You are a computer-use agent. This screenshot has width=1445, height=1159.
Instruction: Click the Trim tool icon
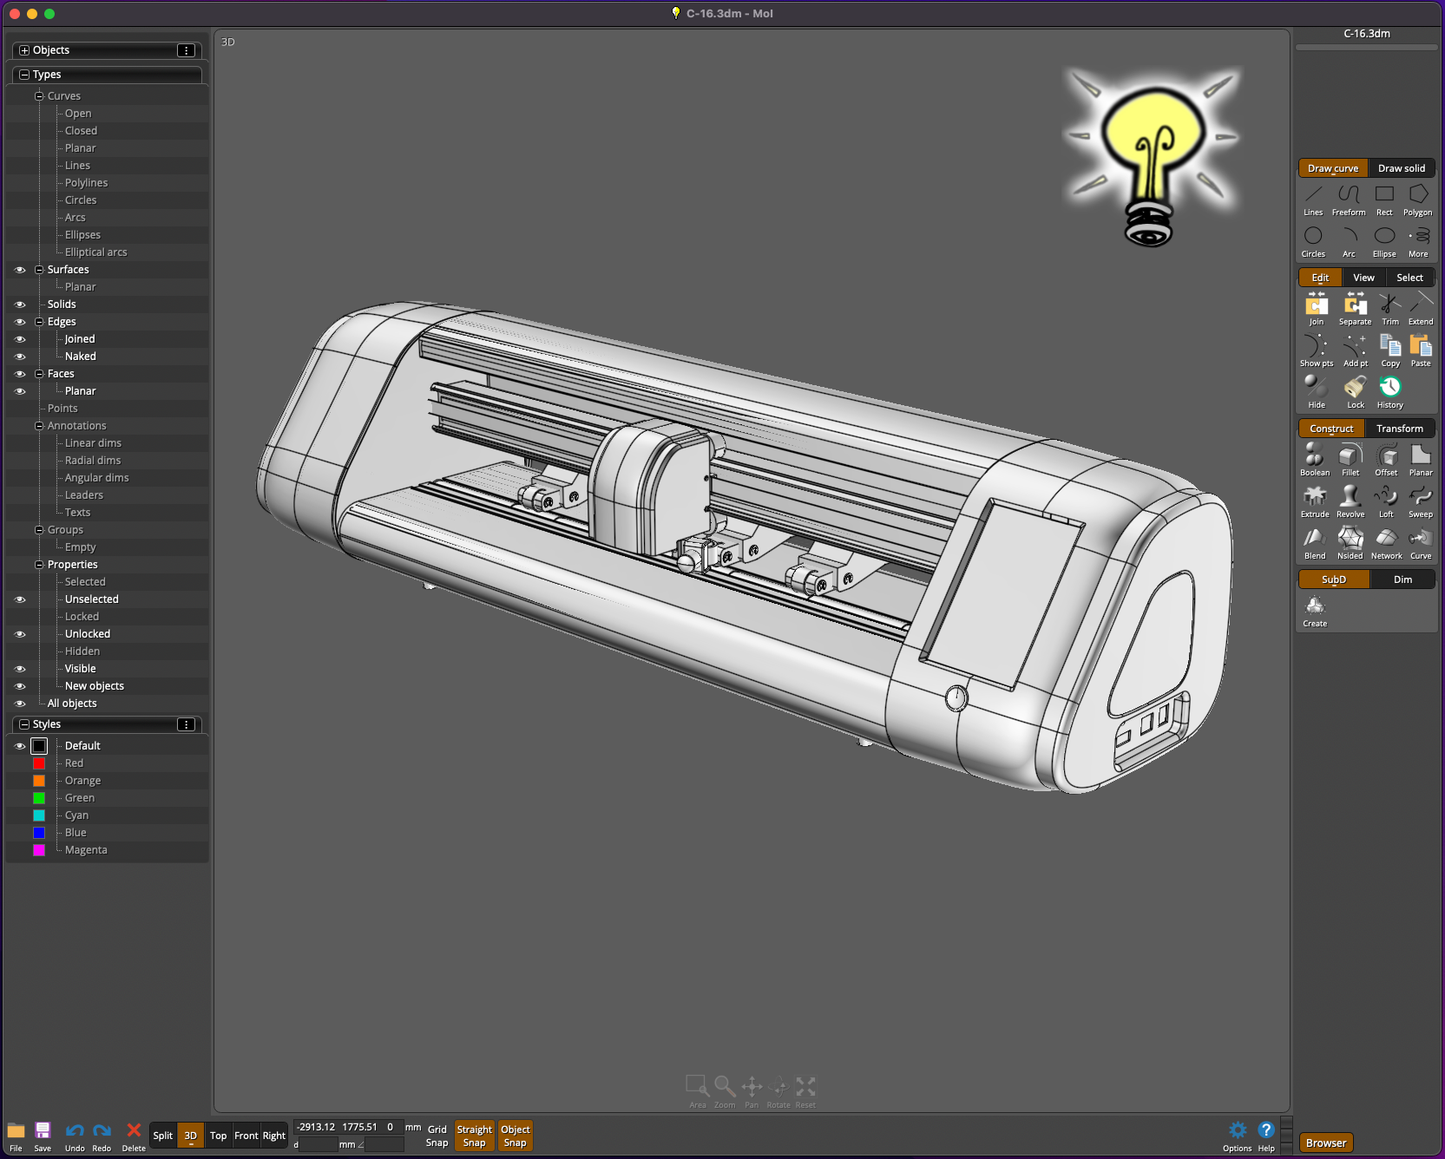(x=1389, y=308)
